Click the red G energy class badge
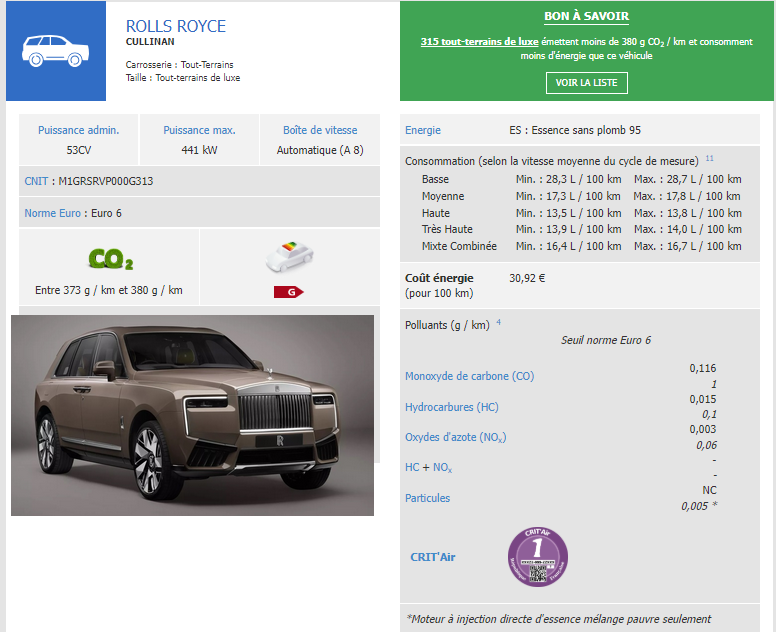 pyautogui.click(x=289, y=292)
